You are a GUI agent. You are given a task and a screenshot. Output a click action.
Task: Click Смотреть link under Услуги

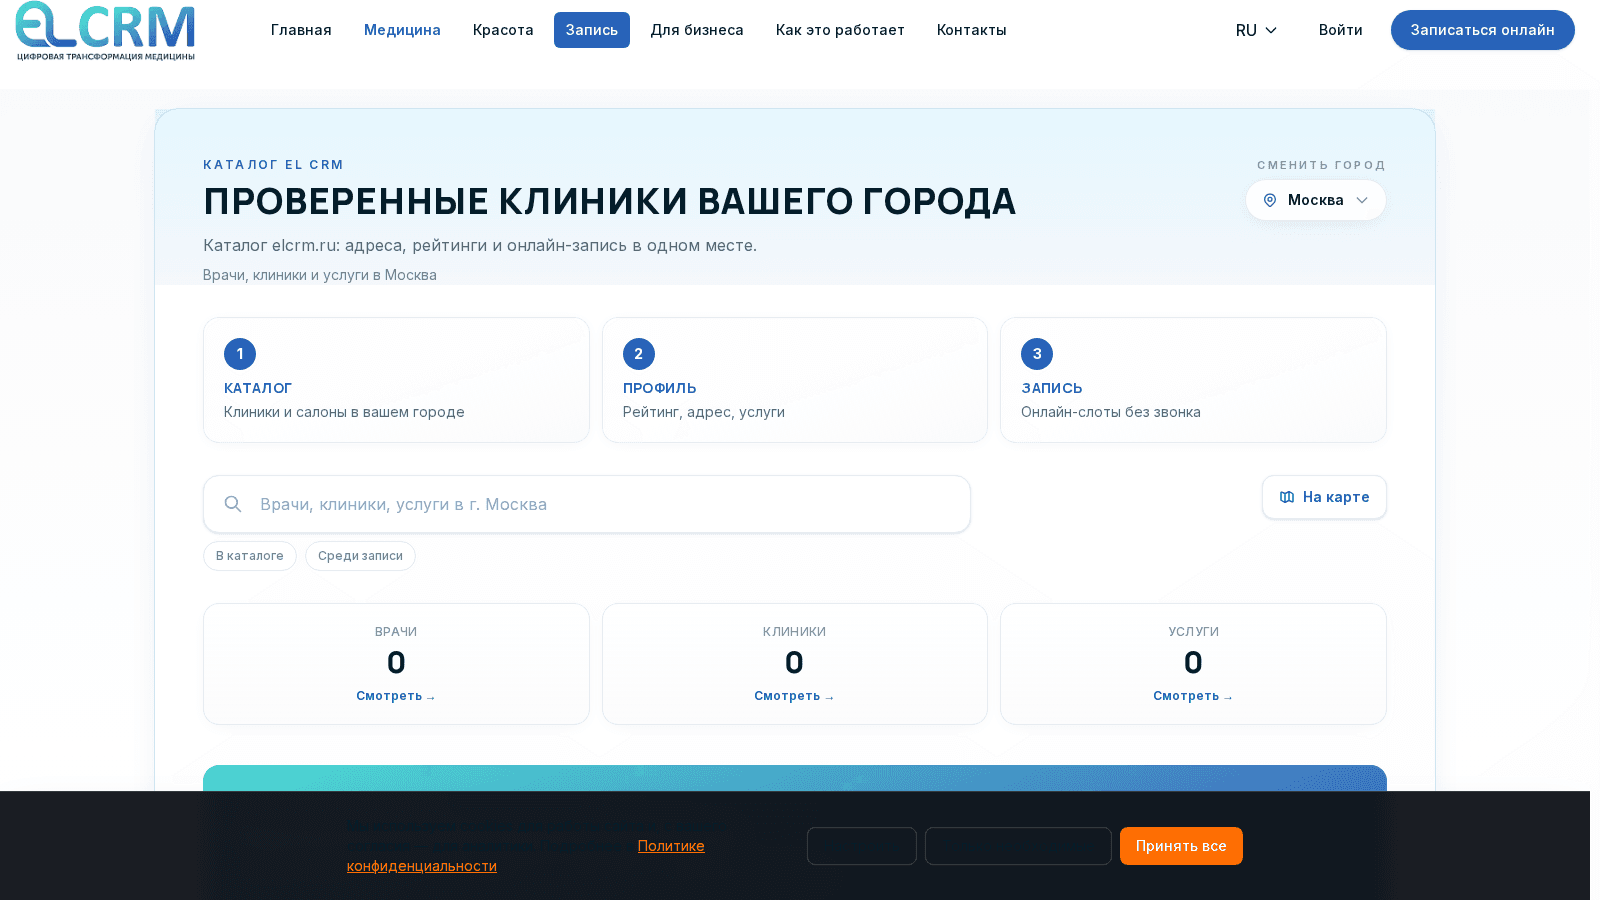1193,696
